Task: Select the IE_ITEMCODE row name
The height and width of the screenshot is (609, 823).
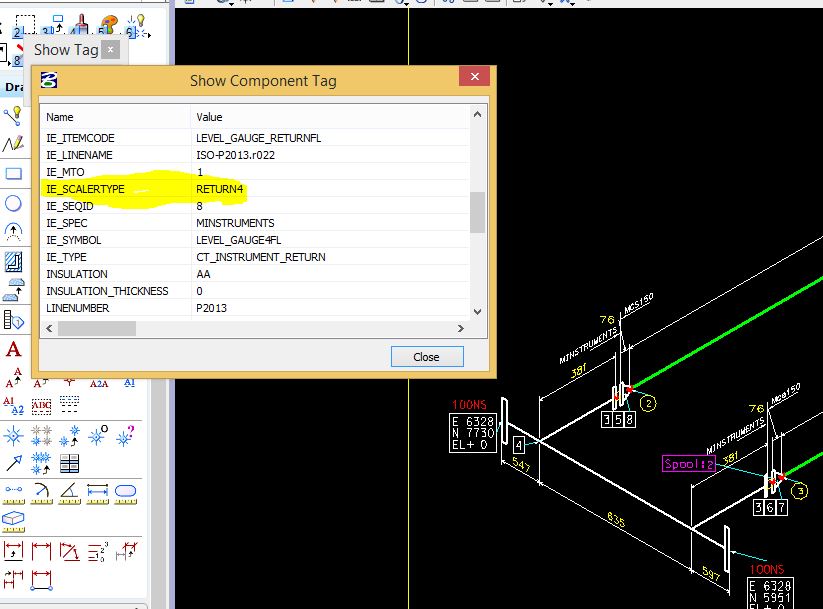Action: 80,138
